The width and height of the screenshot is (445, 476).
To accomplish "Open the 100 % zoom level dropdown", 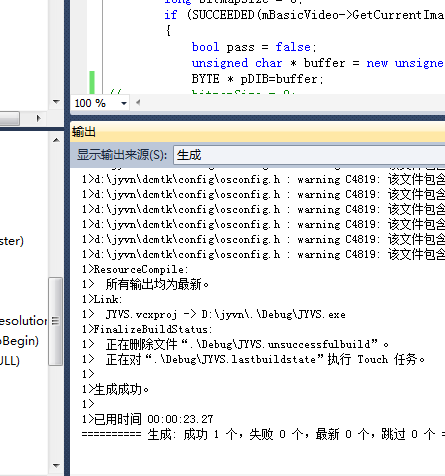I will 124,103.
